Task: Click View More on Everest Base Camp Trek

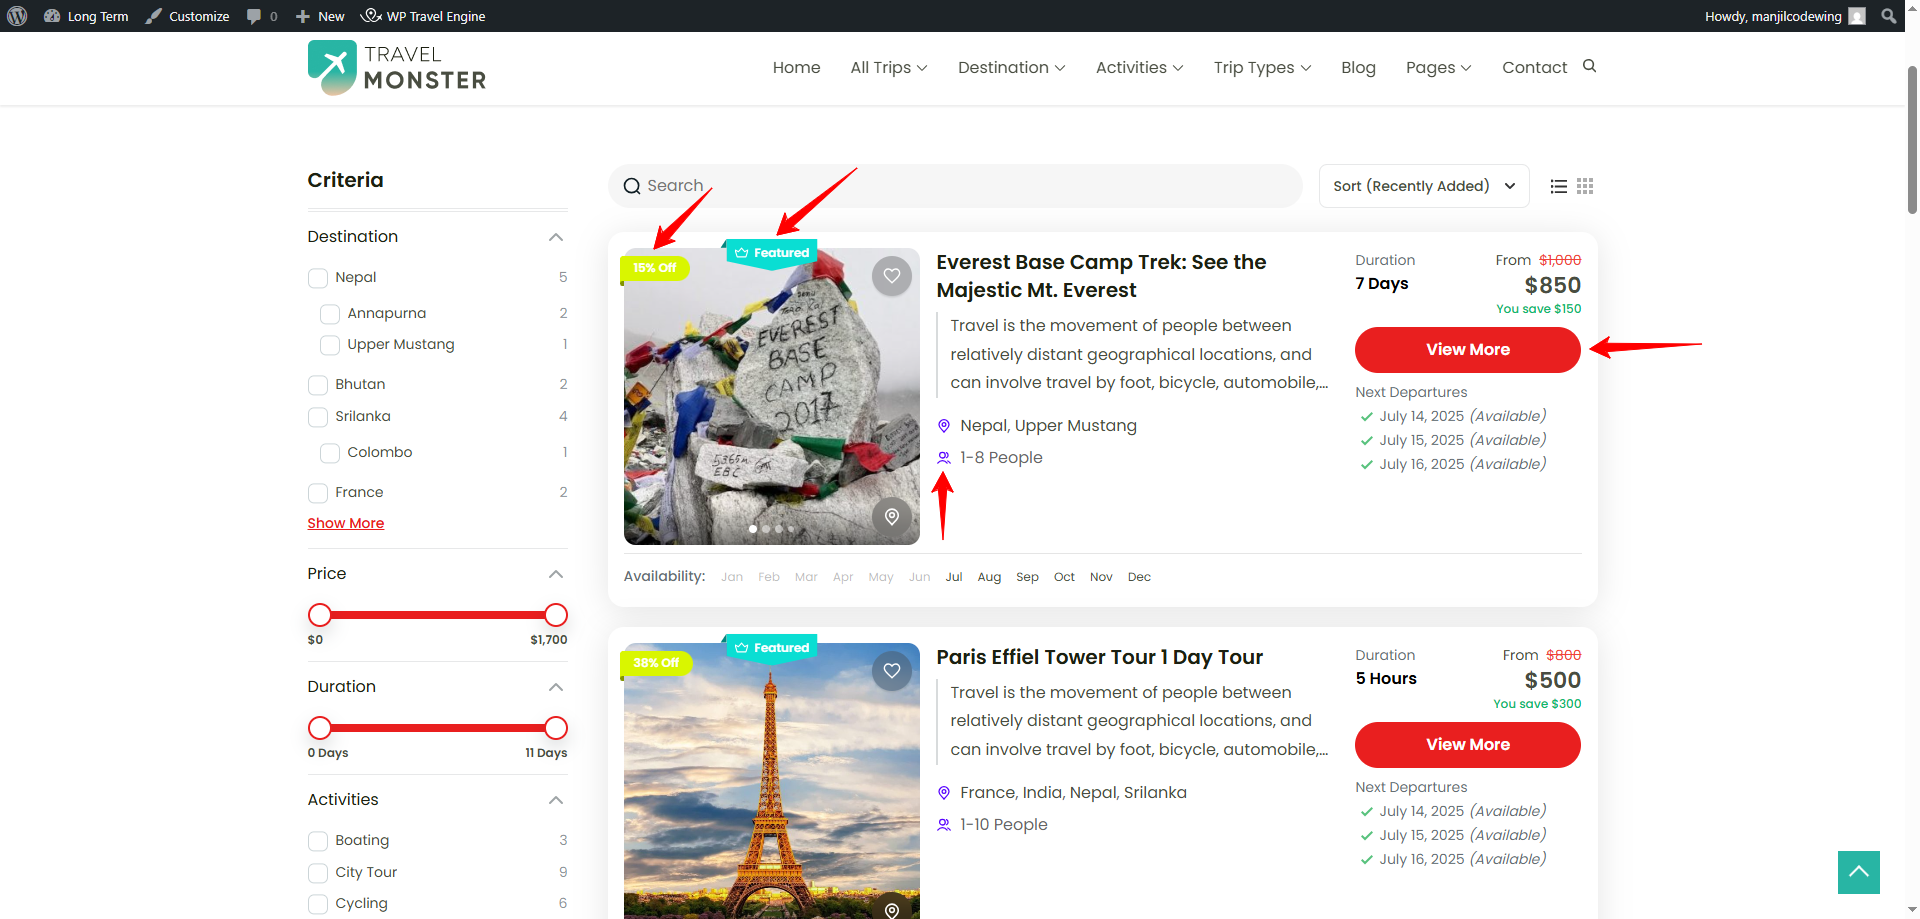Action: 1467,350
